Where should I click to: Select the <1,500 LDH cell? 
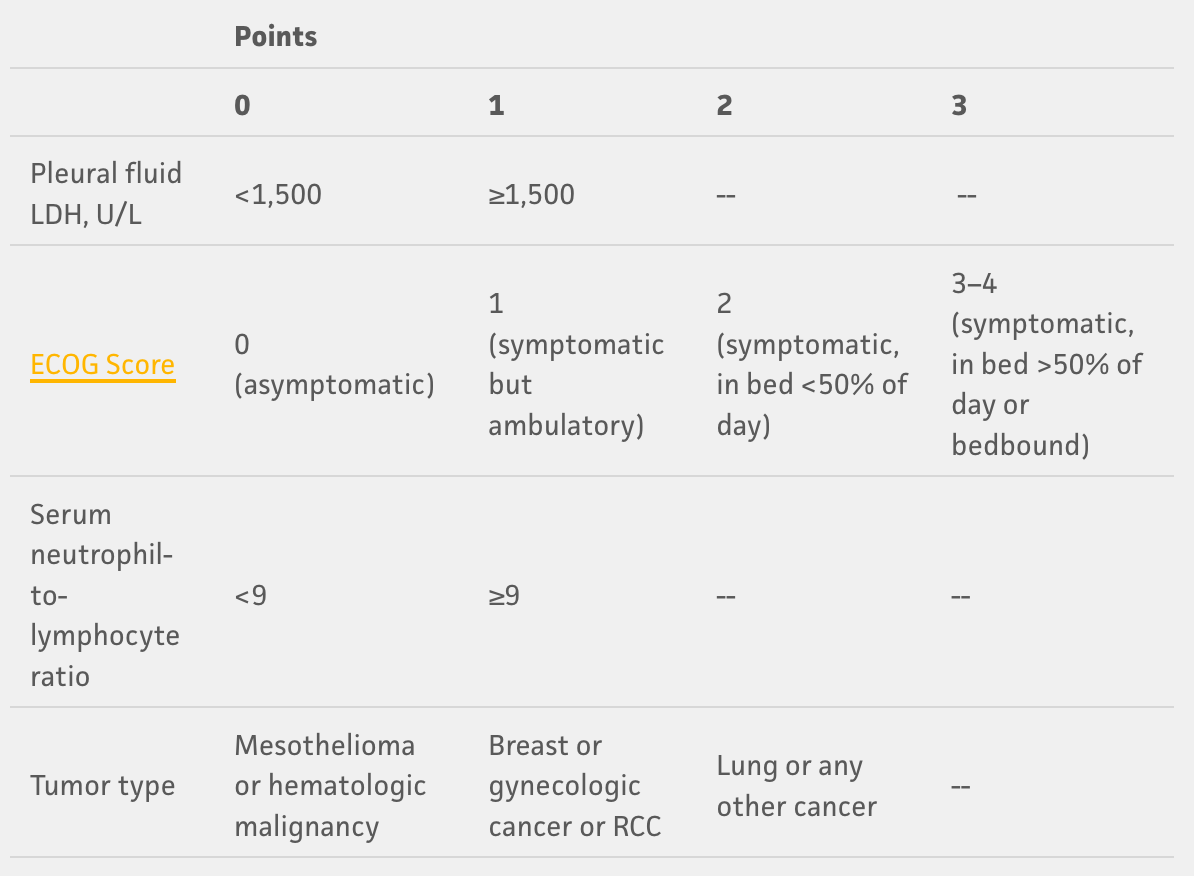click(x=278, y=194)
